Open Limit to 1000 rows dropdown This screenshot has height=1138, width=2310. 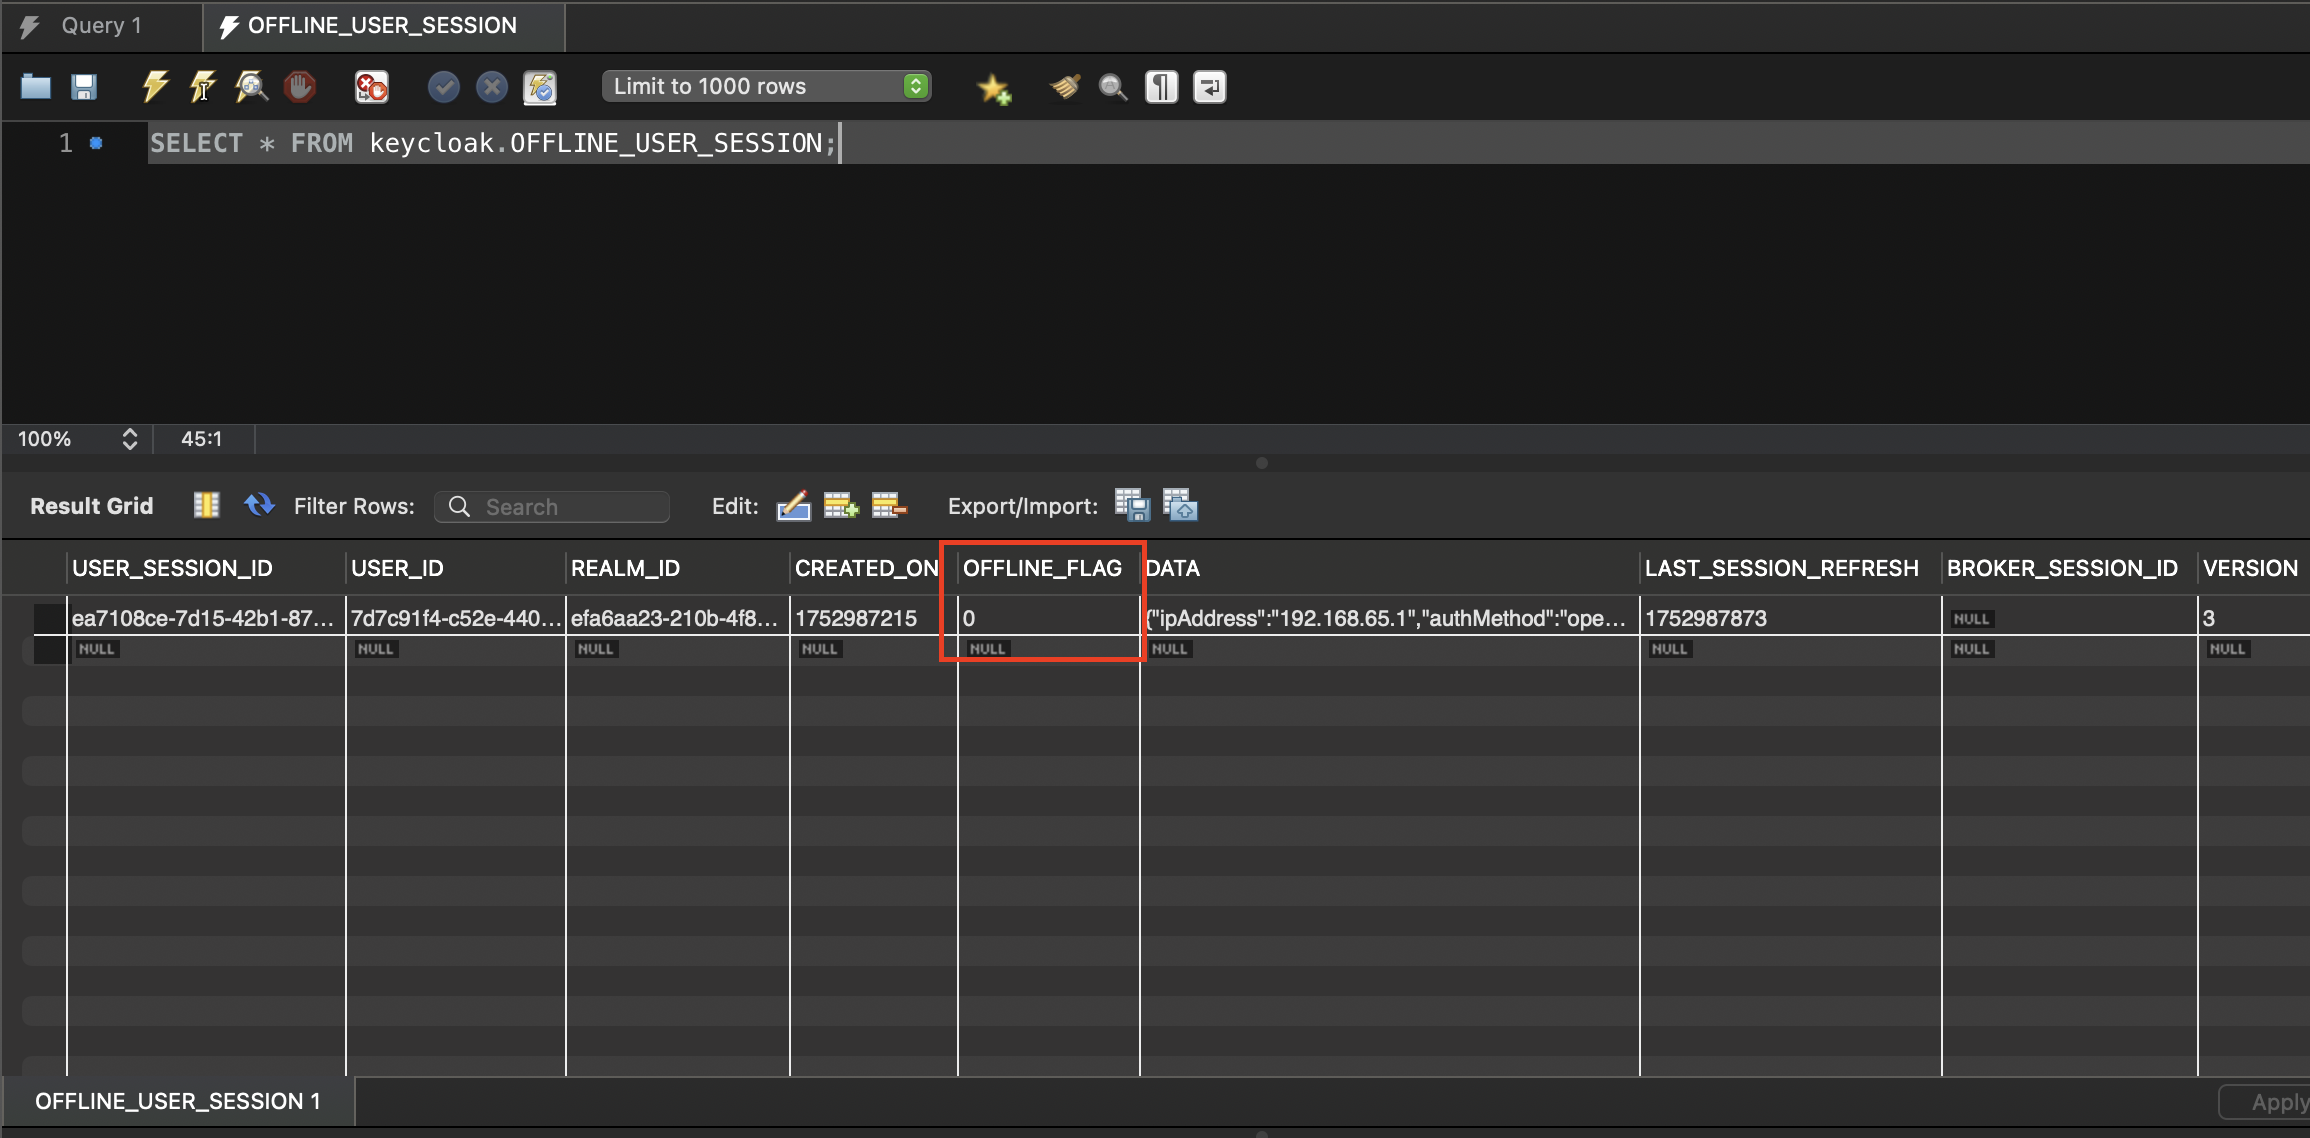[x=766, y=86]
